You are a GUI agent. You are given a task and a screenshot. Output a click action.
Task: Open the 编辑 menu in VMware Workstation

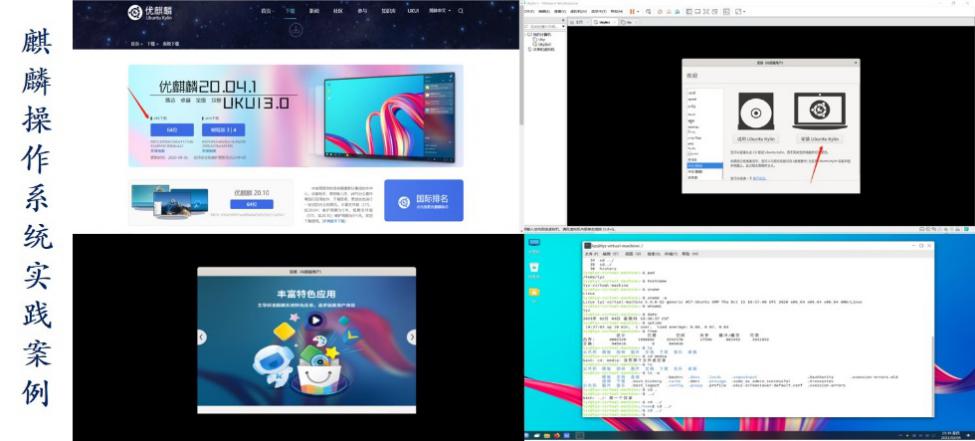tap(544, 11)
